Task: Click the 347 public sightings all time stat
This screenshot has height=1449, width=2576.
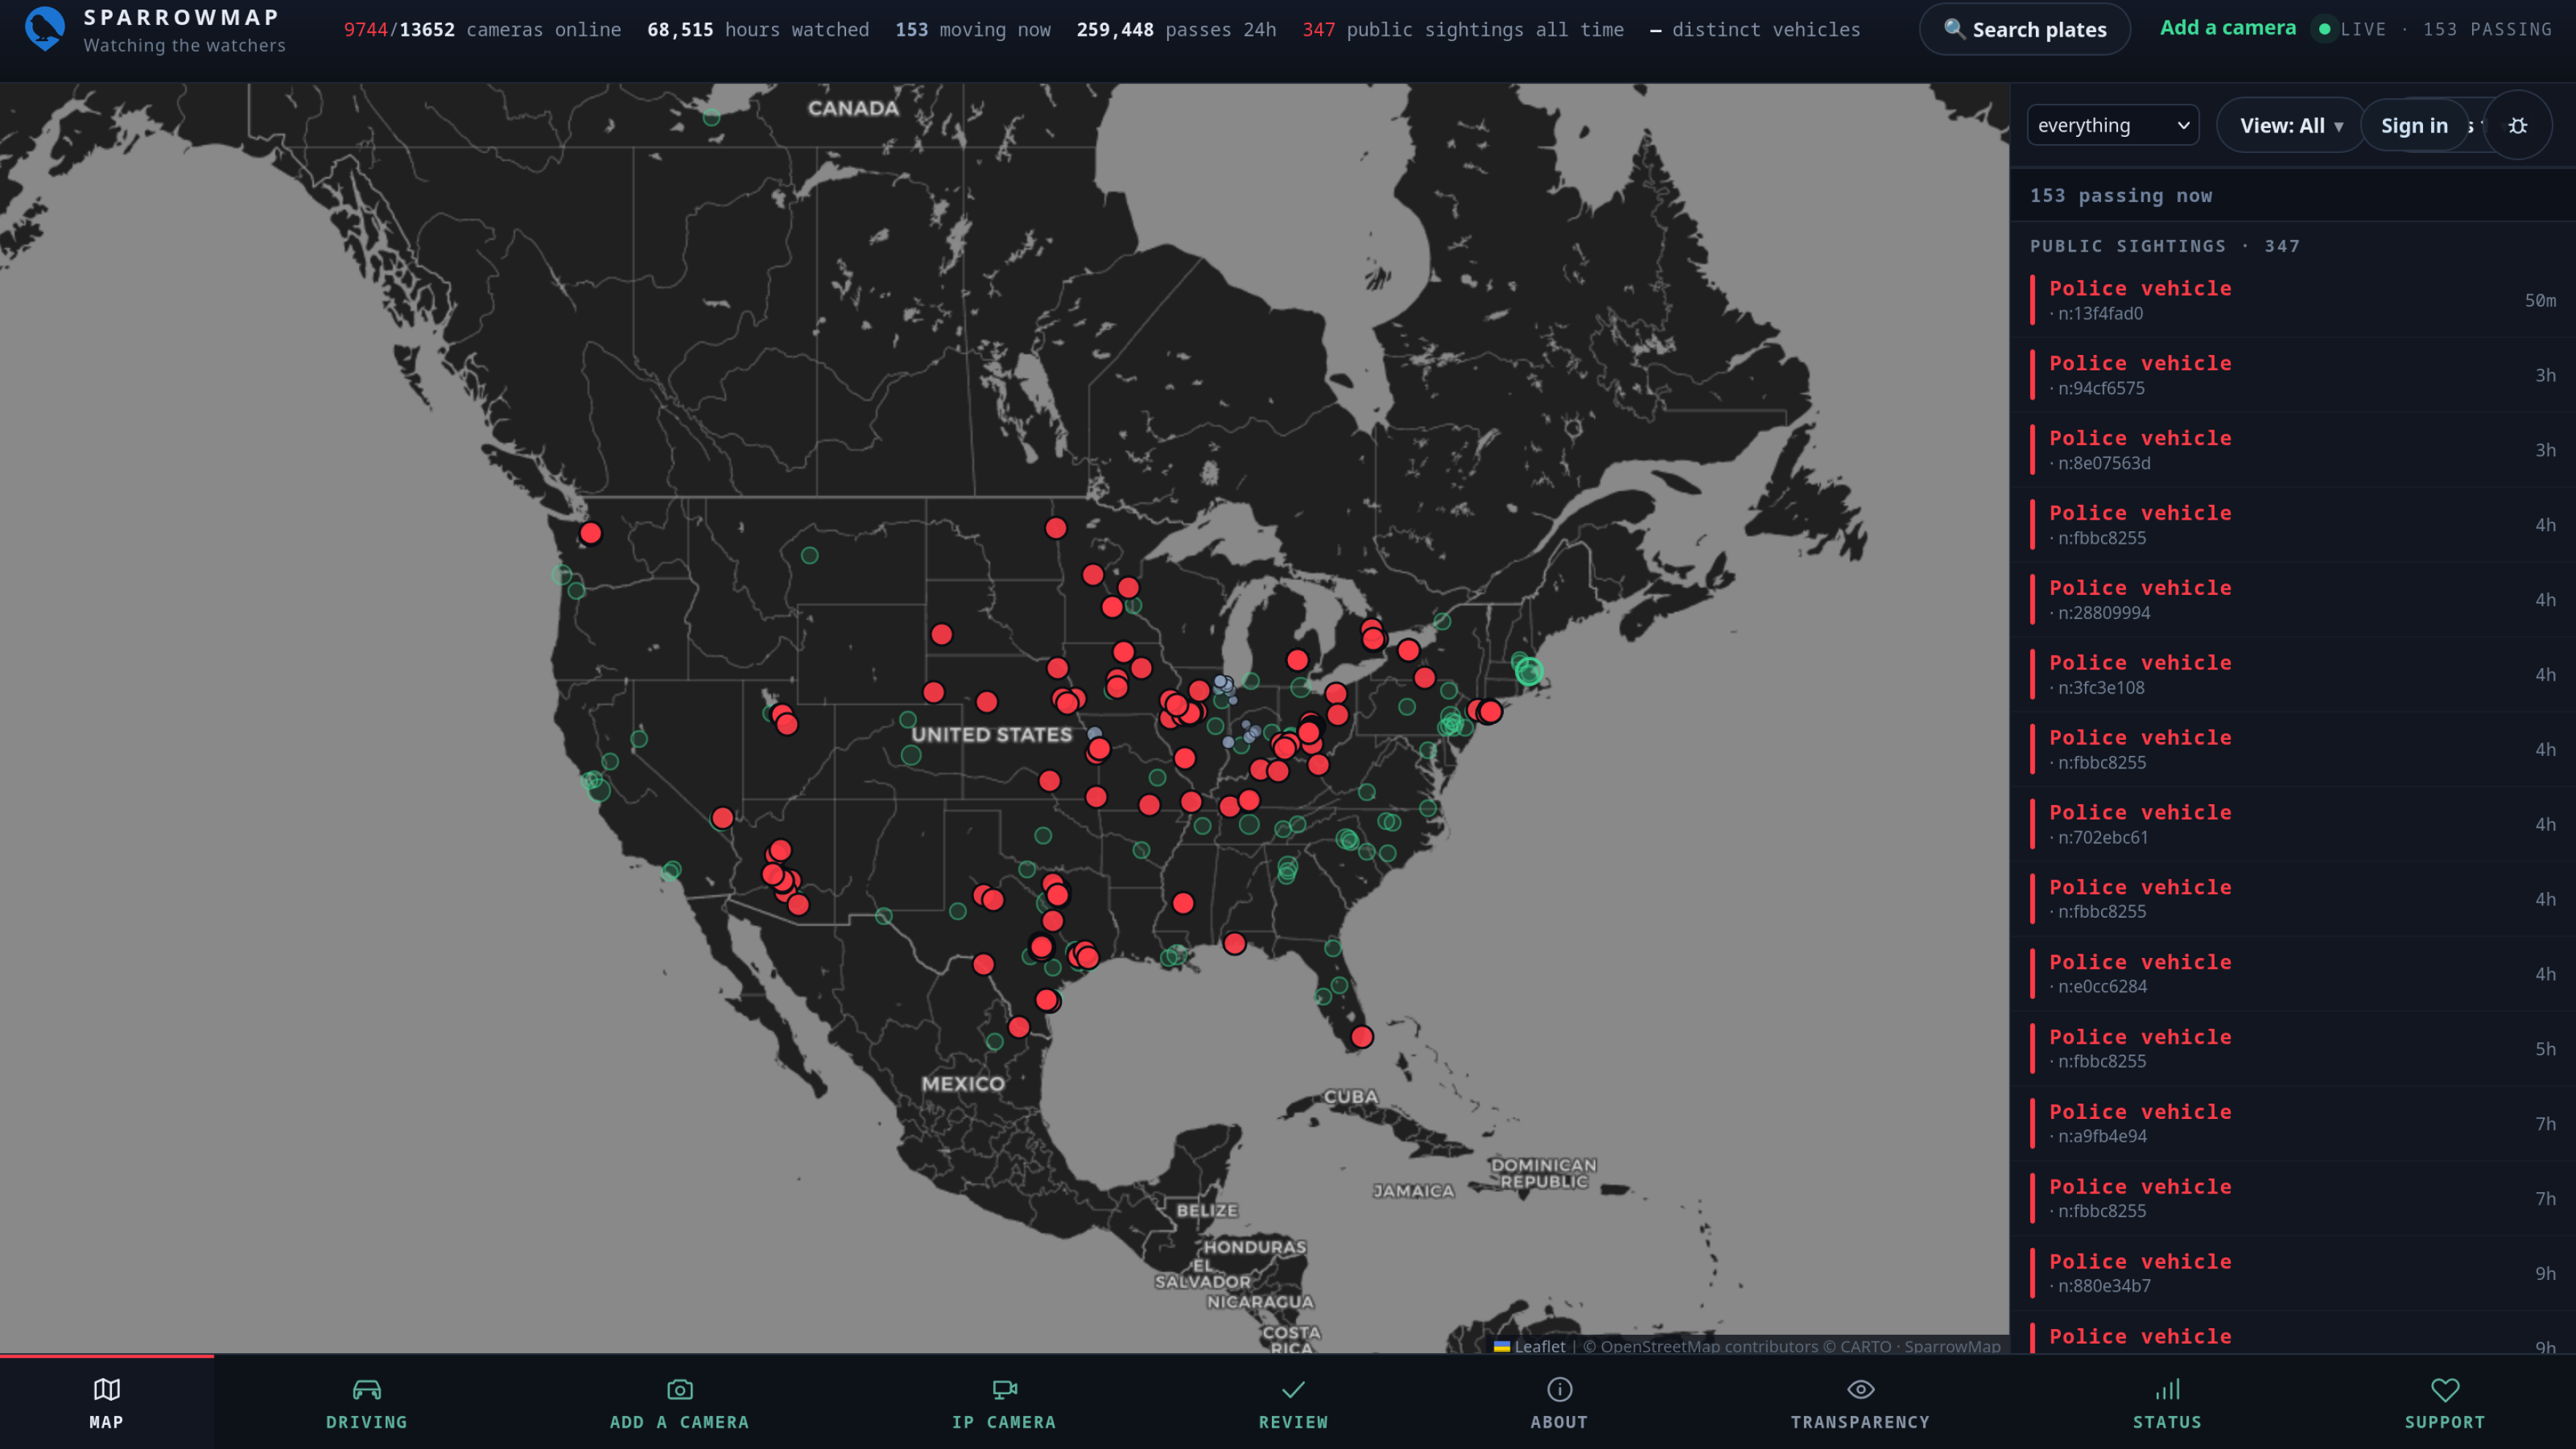Action: [1463, 30]
